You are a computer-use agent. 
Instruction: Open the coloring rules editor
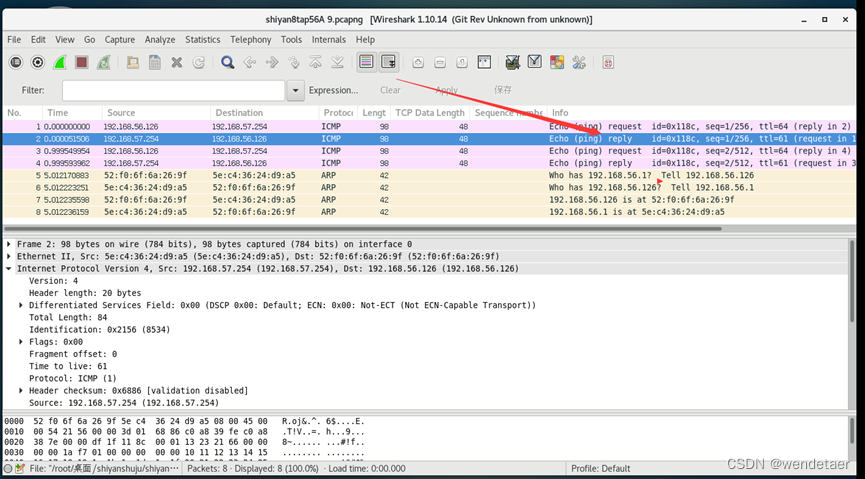click(x=557, y=62)
